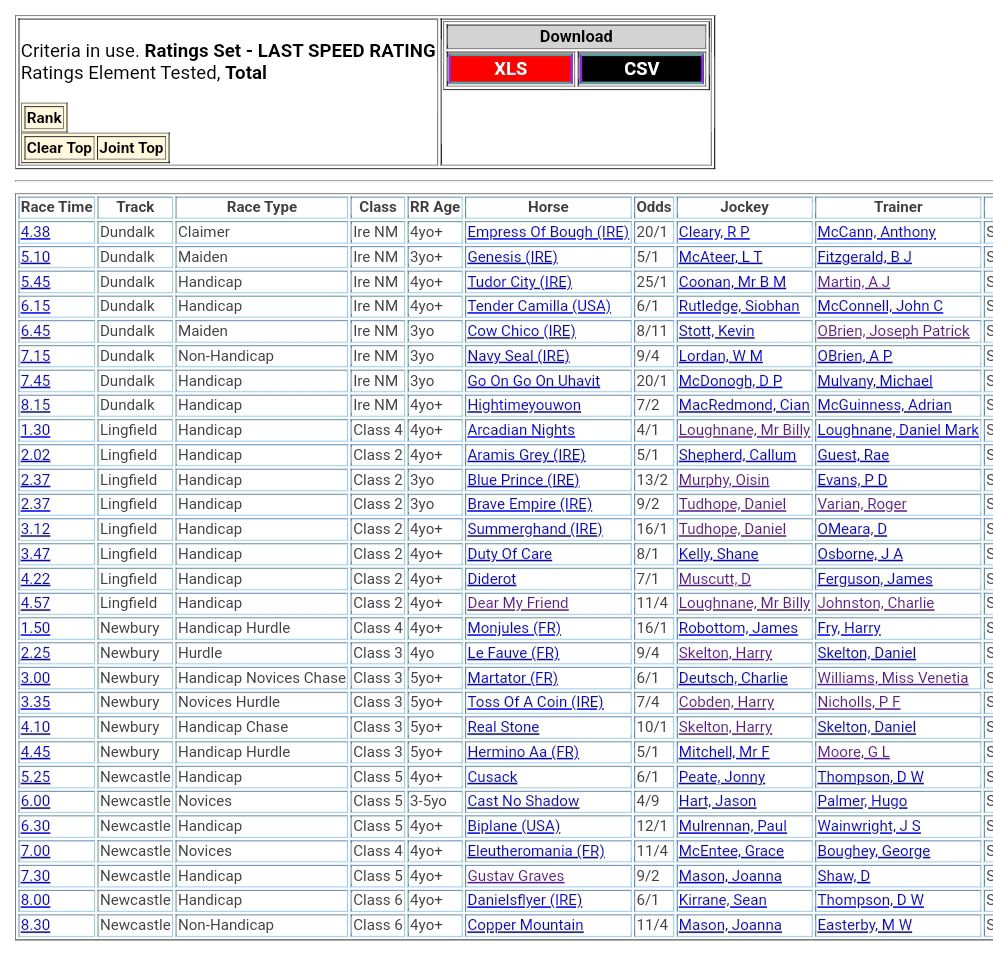Select the Clear Top button
The height and width of the screenshot is (959, 993).
click(59, 148)
